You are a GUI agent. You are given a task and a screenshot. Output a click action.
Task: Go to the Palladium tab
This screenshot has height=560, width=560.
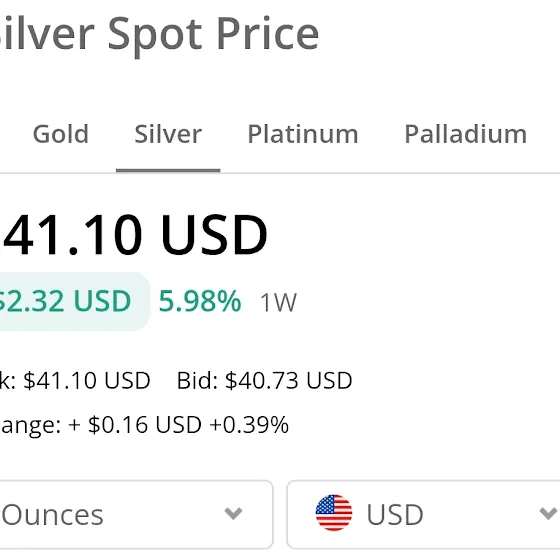coord(465,134)
